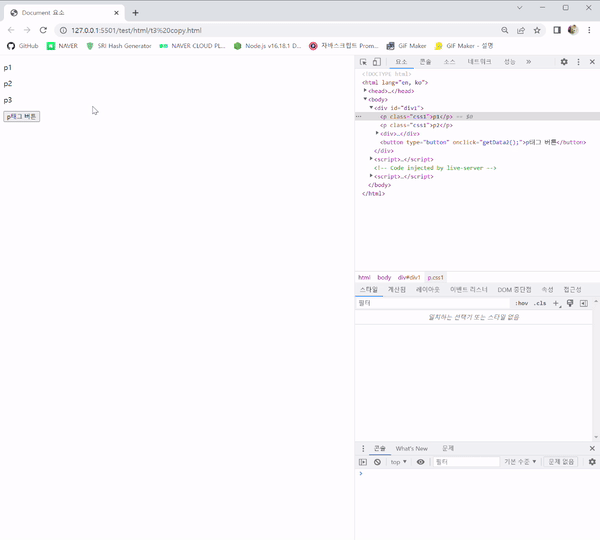The width and height of the screenshot is (600, 540).
Task: Reload the page with the refresh icon
Action: tap(43, 30)
